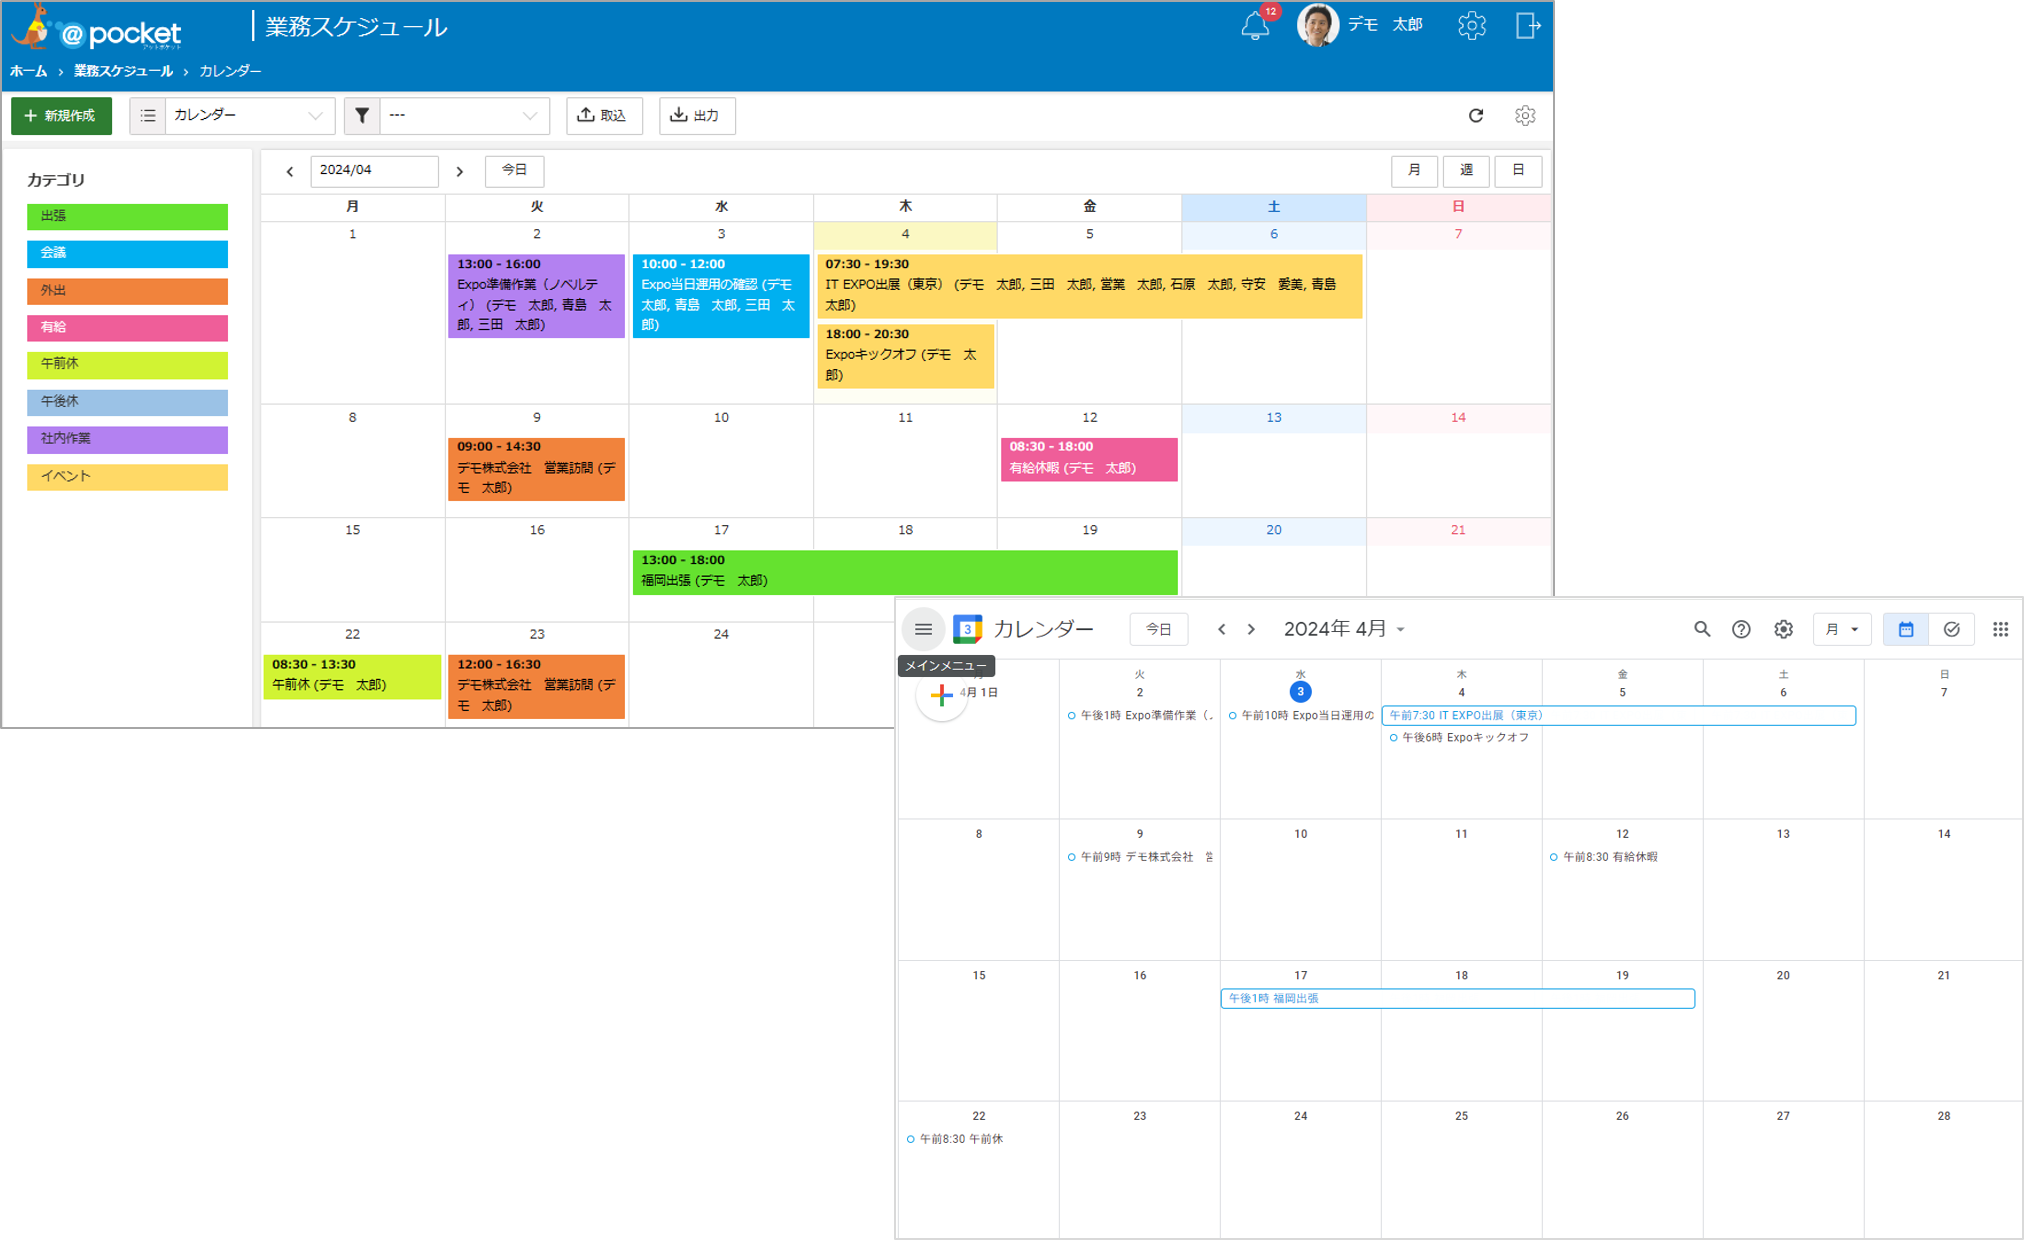Click the list view icon beside カレンダー
The height and width of the screenshot is (1240, 2024).
tap(148, 116)
